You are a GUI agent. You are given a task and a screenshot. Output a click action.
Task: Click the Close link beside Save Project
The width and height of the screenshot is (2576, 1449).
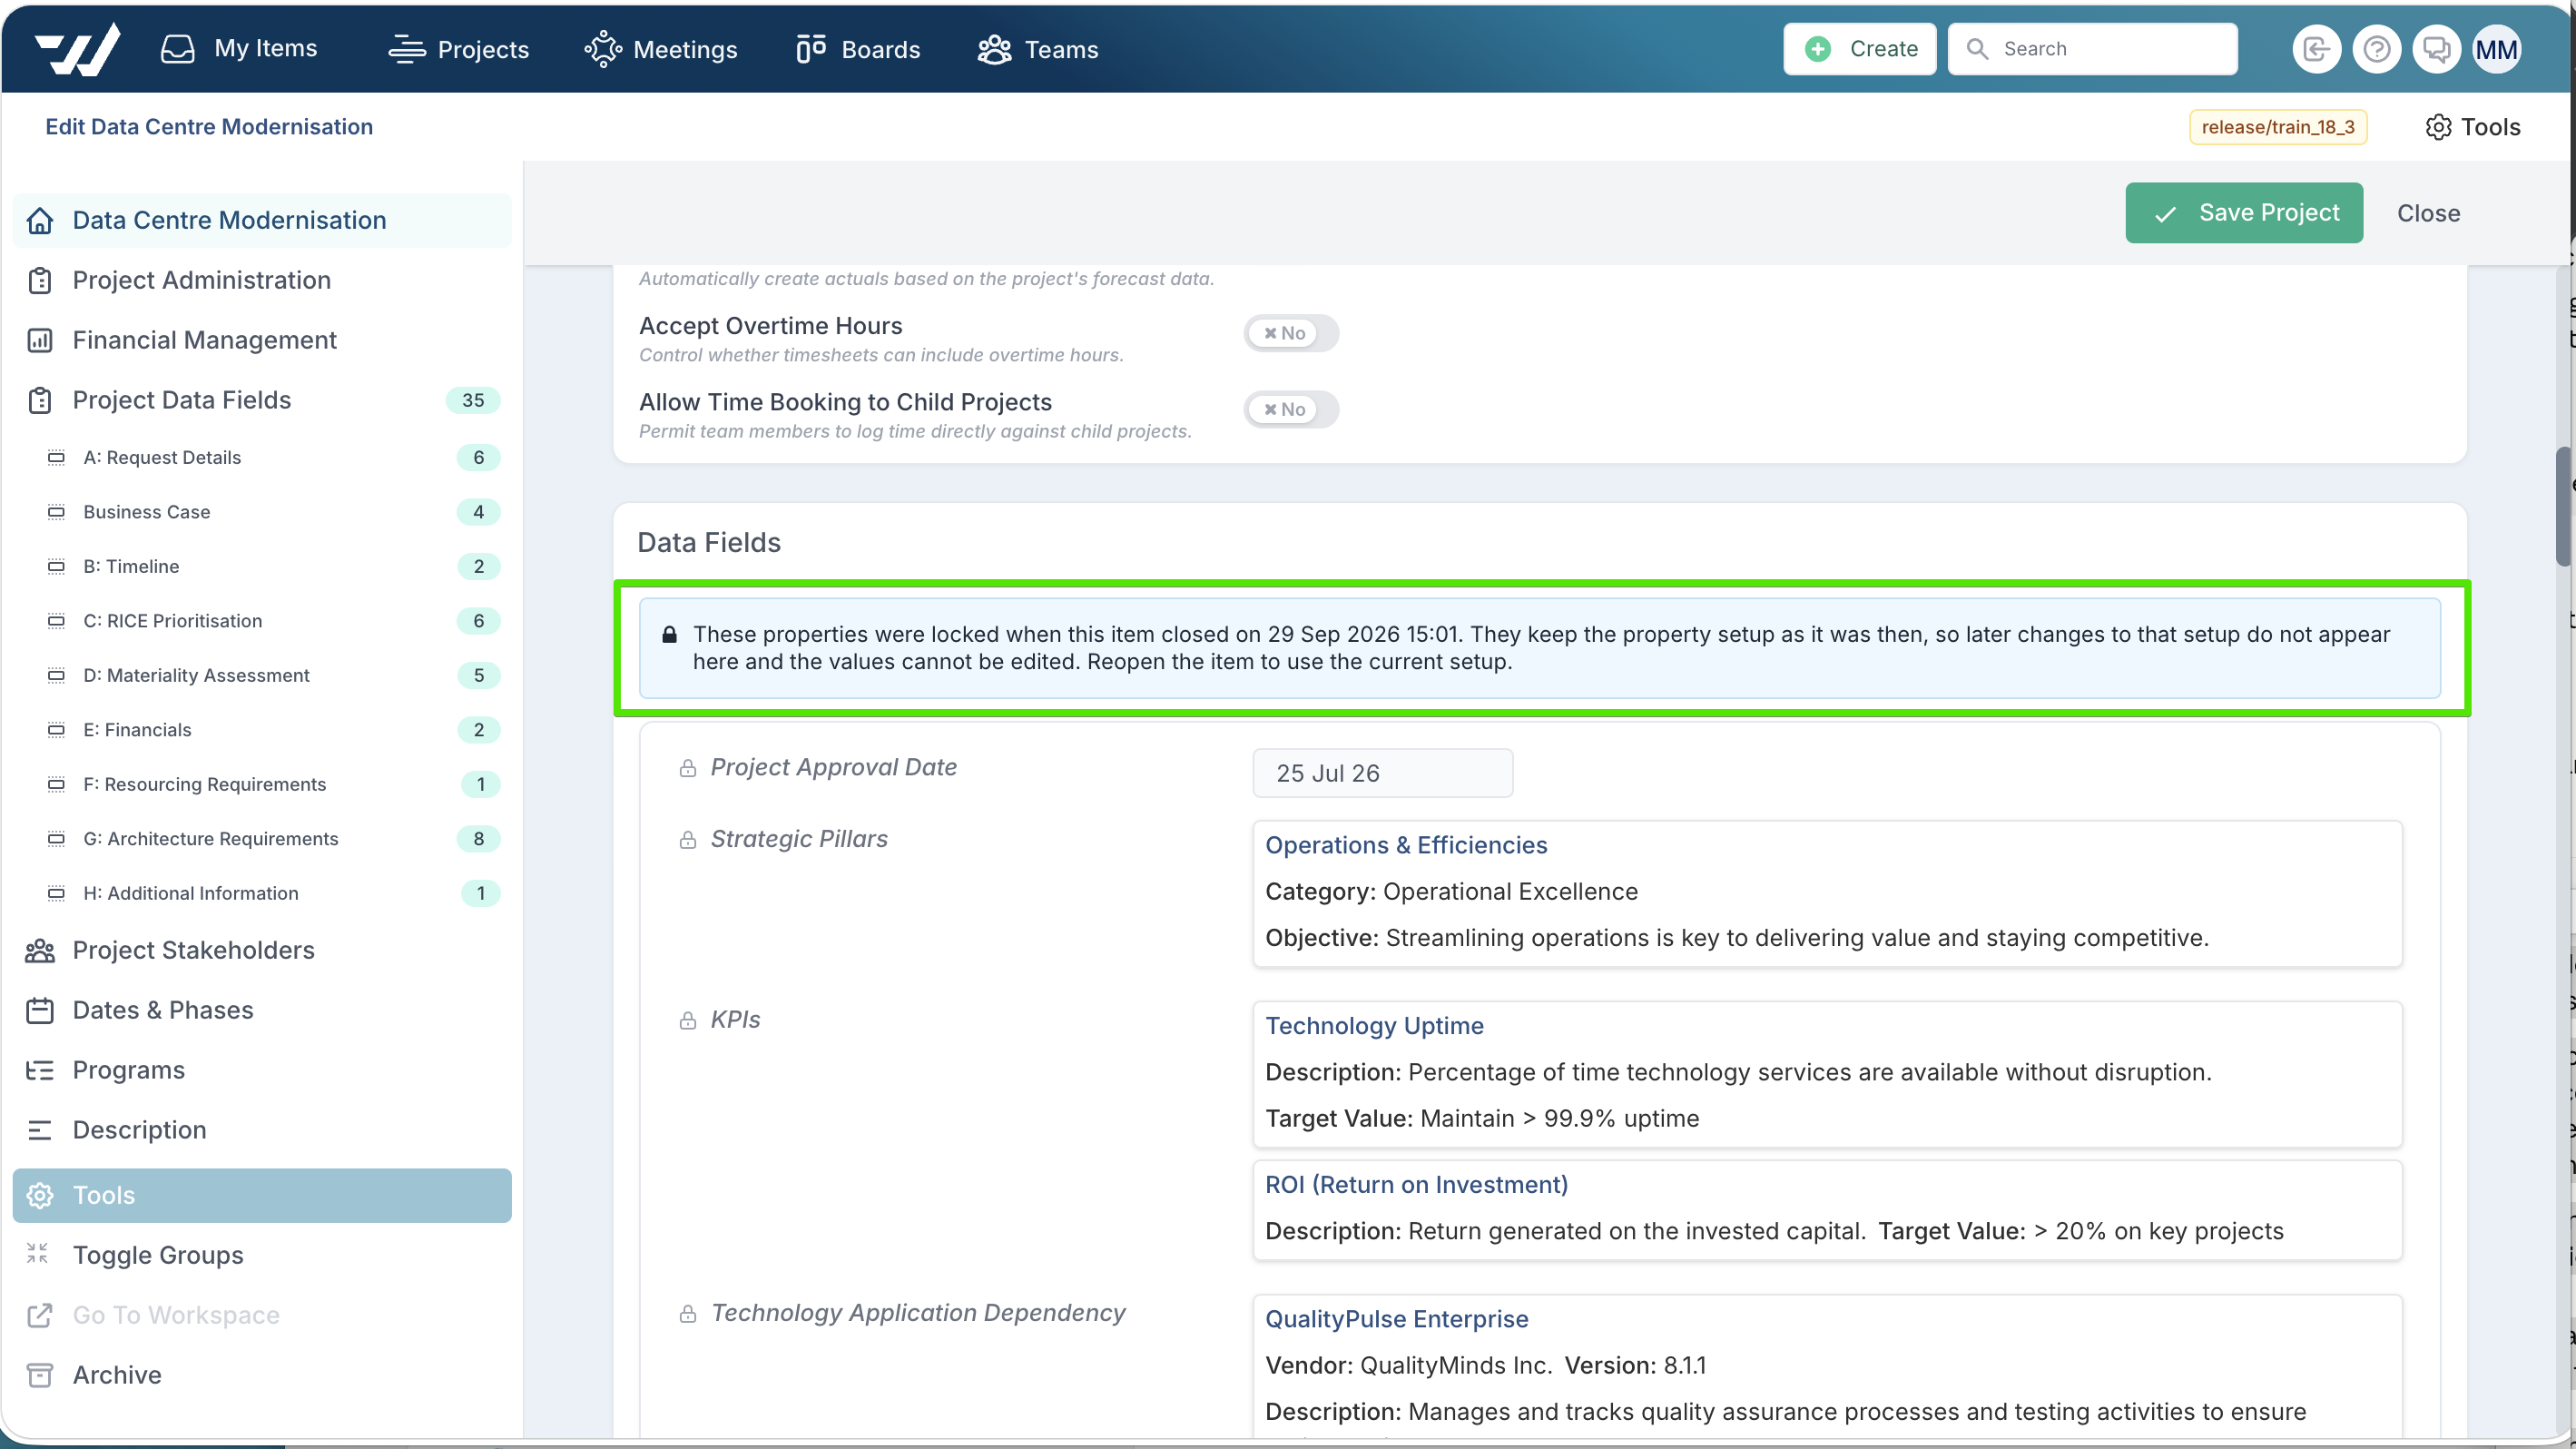point(2428,213)
